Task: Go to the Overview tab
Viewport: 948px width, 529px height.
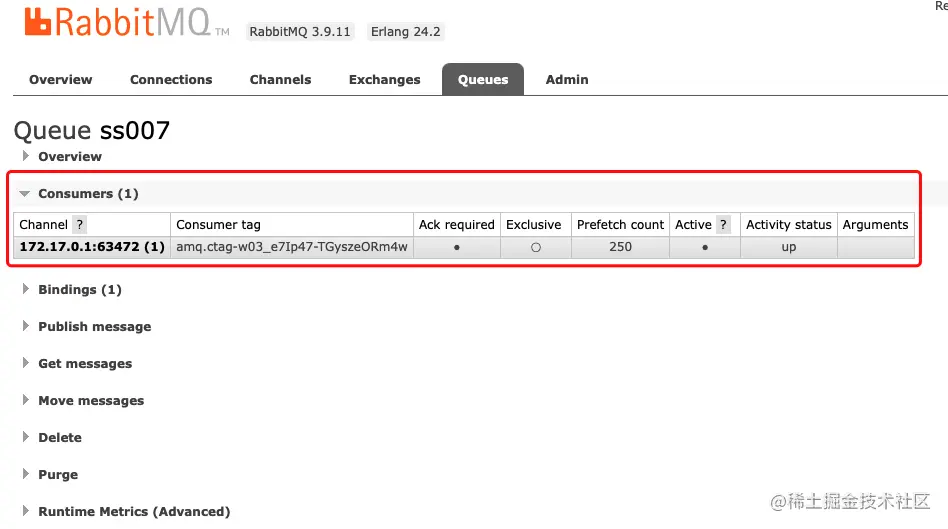Action: (60, 80)
